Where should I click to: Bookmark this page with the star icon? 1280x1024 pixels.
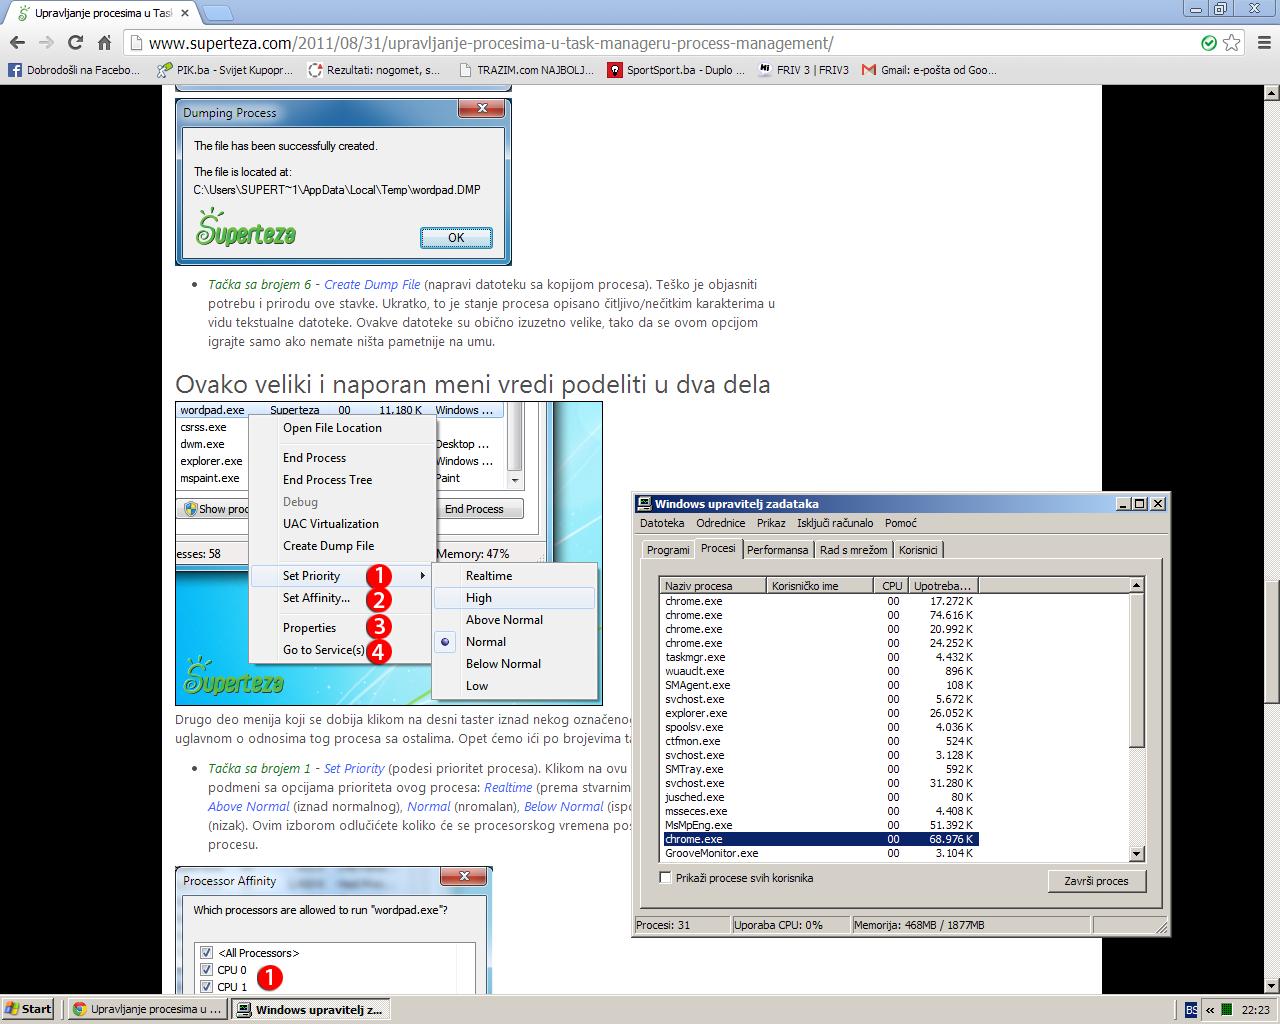tap(1232, 43)
